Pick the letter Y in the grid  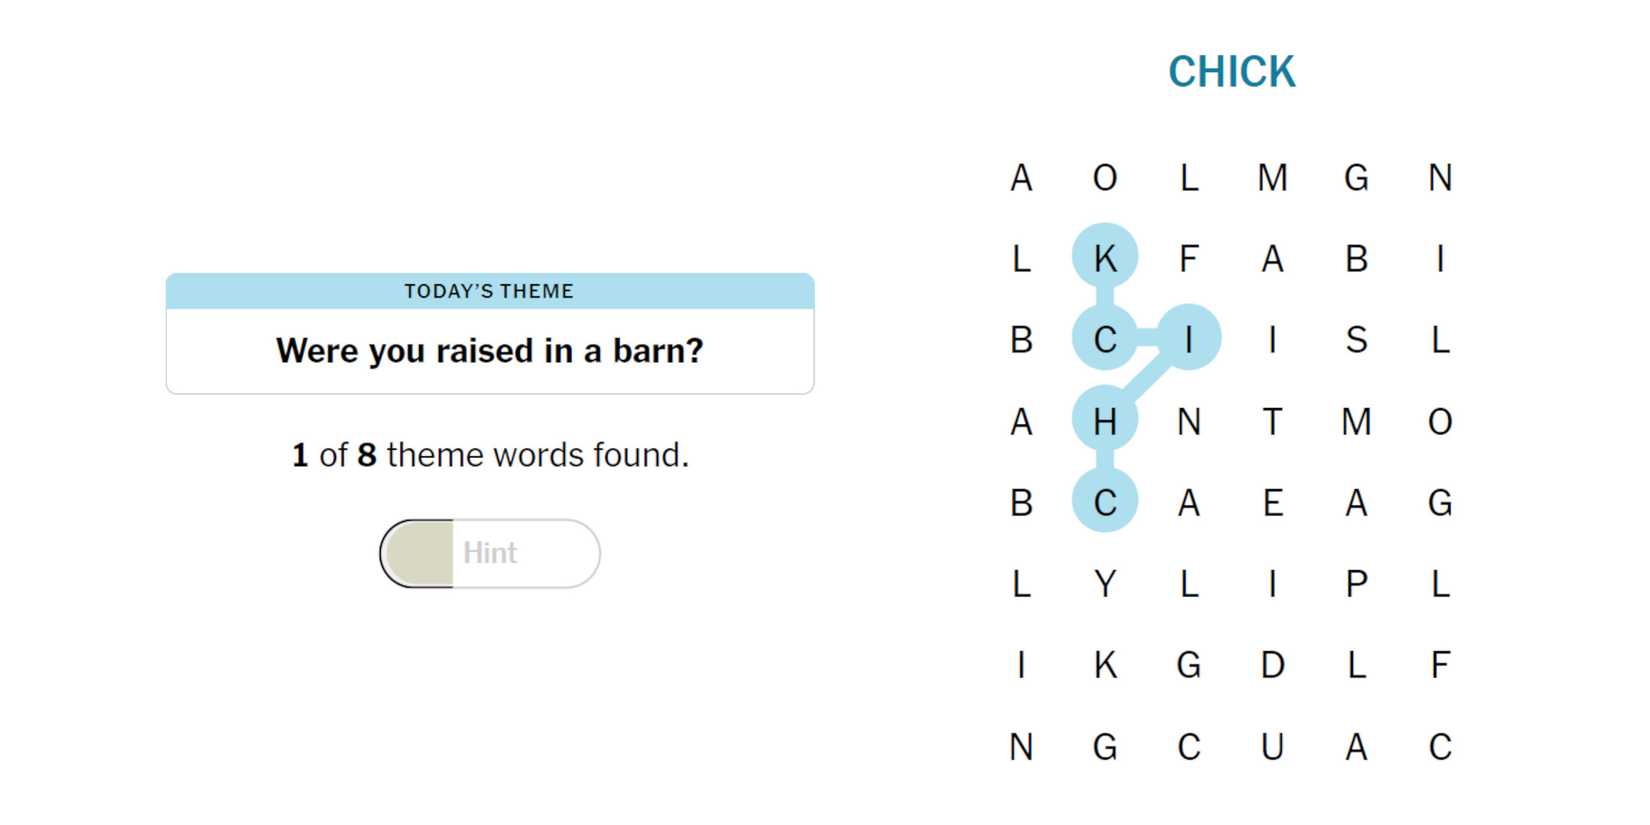[x=1104, y=584]
